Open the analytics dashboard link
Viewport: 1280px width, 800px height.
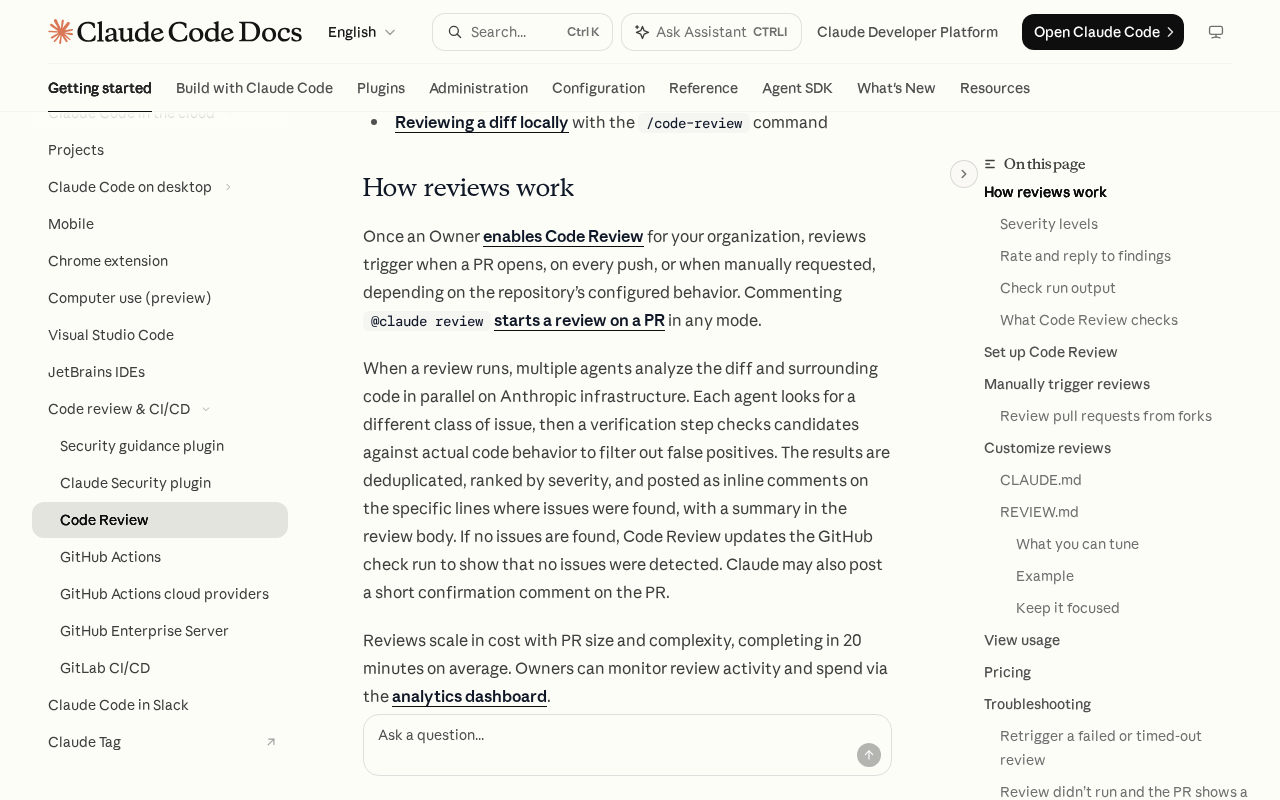469,696
